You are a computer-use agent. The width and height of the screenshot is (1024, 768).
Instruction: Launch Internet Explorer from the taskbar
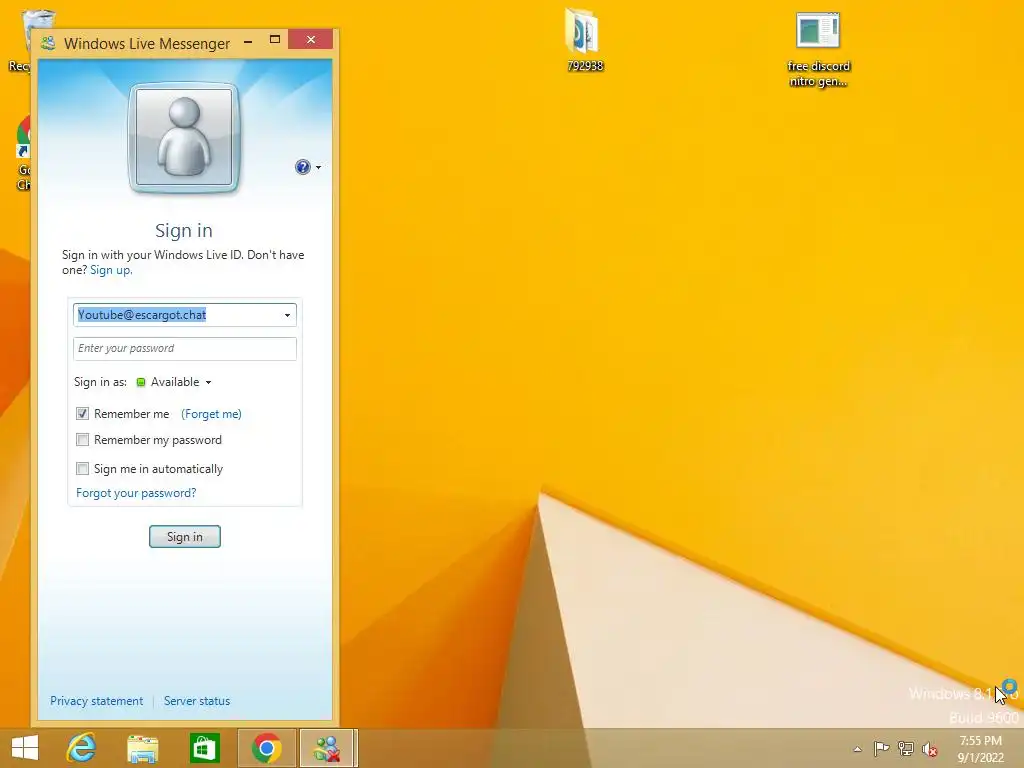click(x=81, y=748)
